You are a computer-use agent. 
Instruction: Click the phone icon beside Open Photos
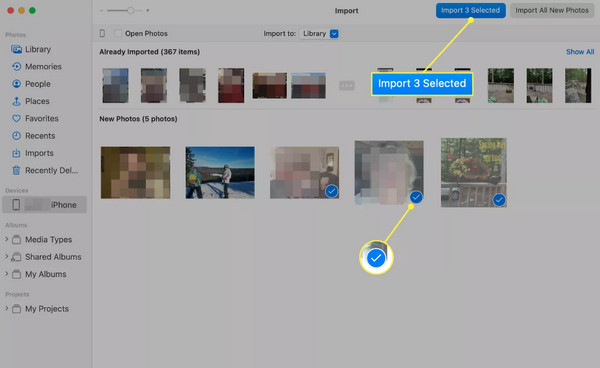coord(102,33)
